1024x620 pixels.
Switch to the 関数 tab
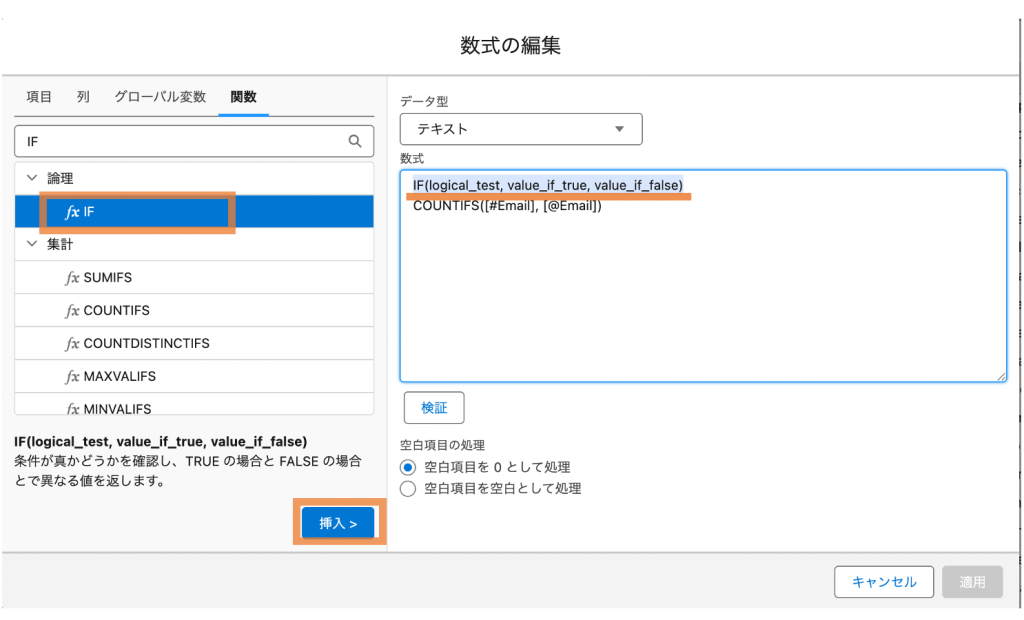tap(243, 97)
